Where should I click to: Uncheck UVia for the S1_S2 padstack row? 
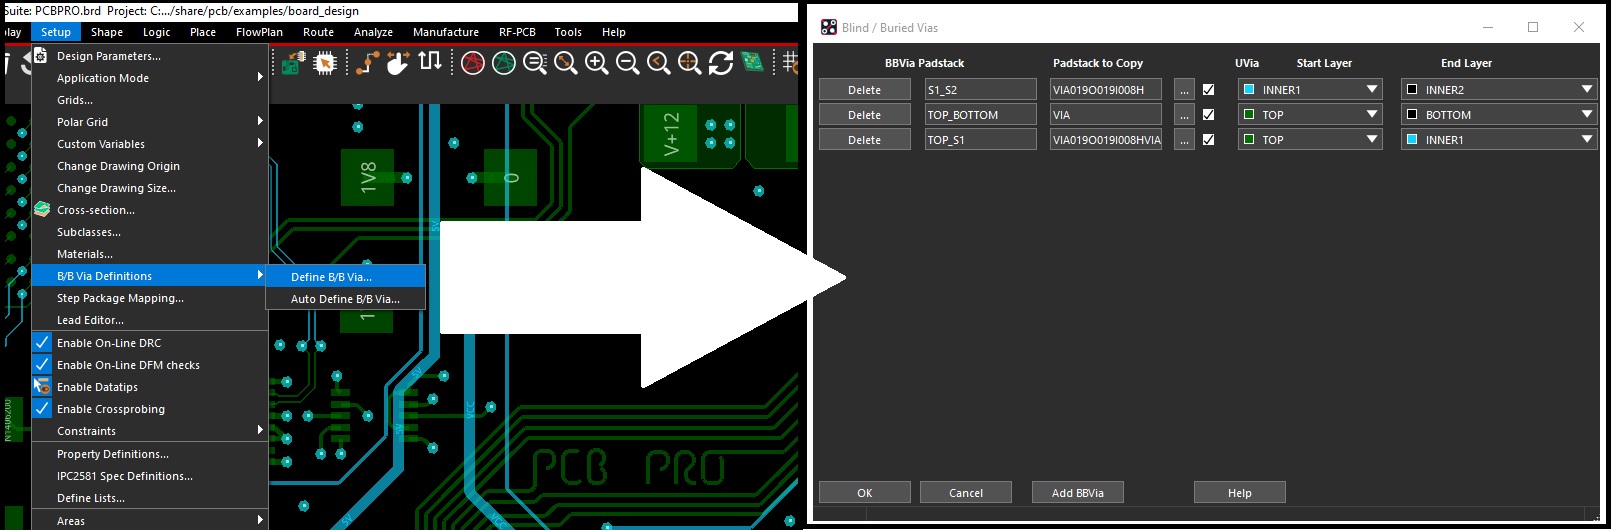click(1208, 90)
